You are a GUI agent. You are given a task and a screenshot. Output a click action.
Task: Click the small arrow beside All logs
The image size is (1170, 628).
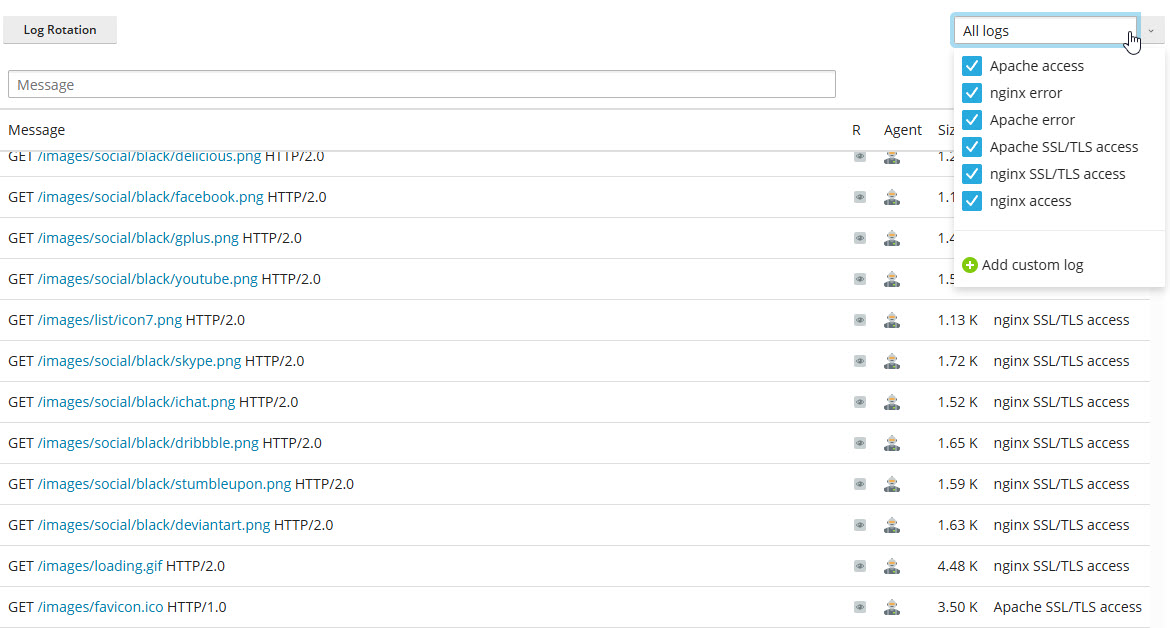[1151, 31]
